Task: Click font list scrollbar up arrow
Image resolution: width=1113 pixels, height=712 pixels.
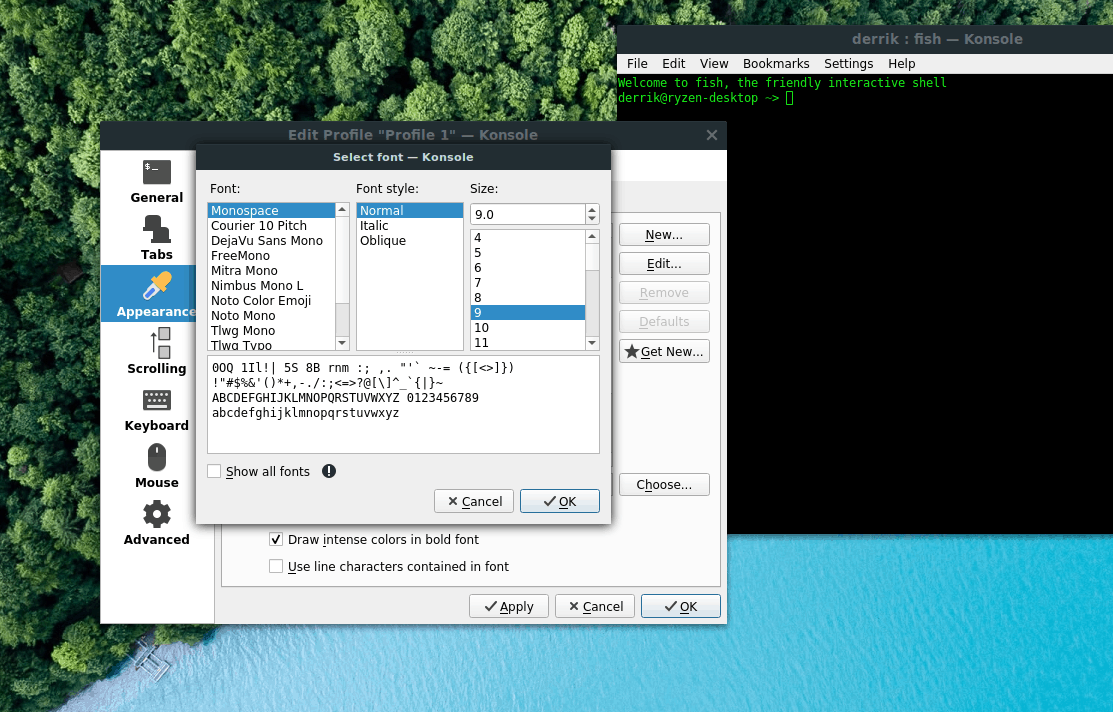Action: click(x=342, y=209)
